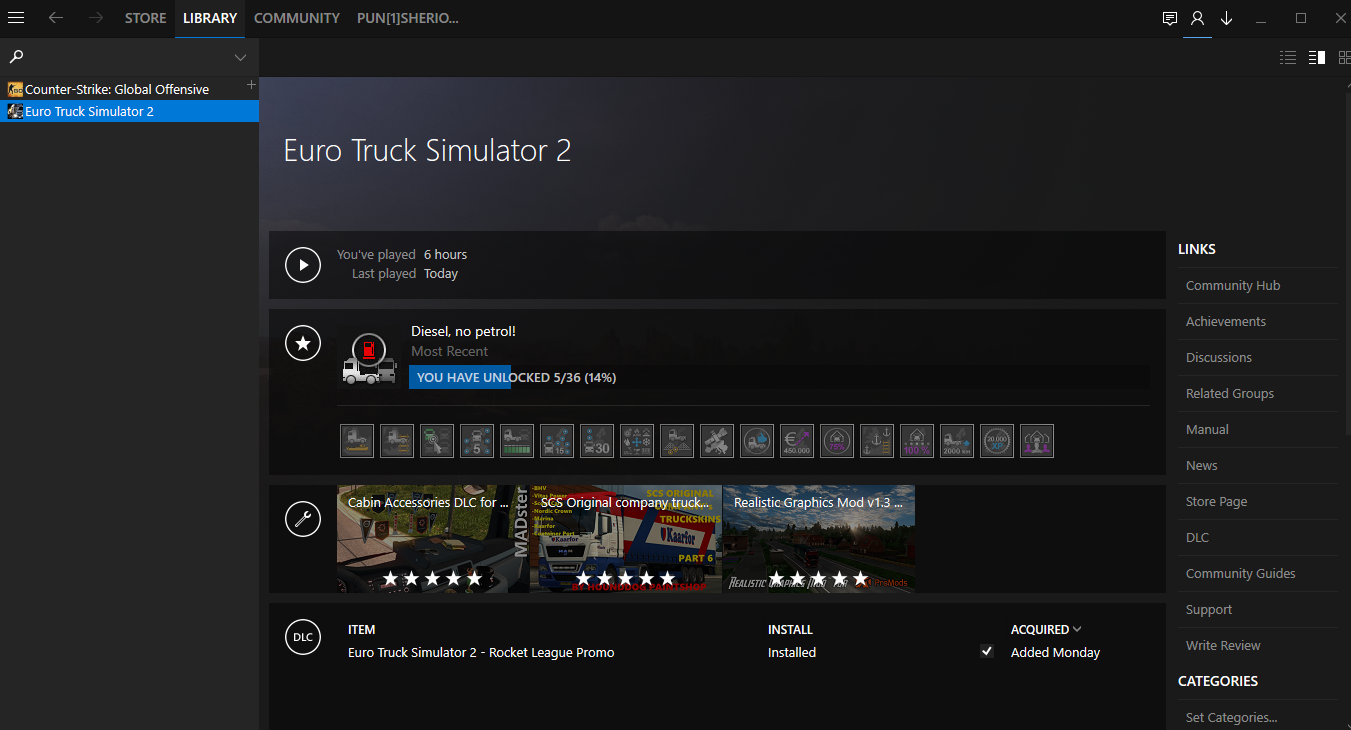
Task: Open the Achievements link
Action: pos(1226,321)
